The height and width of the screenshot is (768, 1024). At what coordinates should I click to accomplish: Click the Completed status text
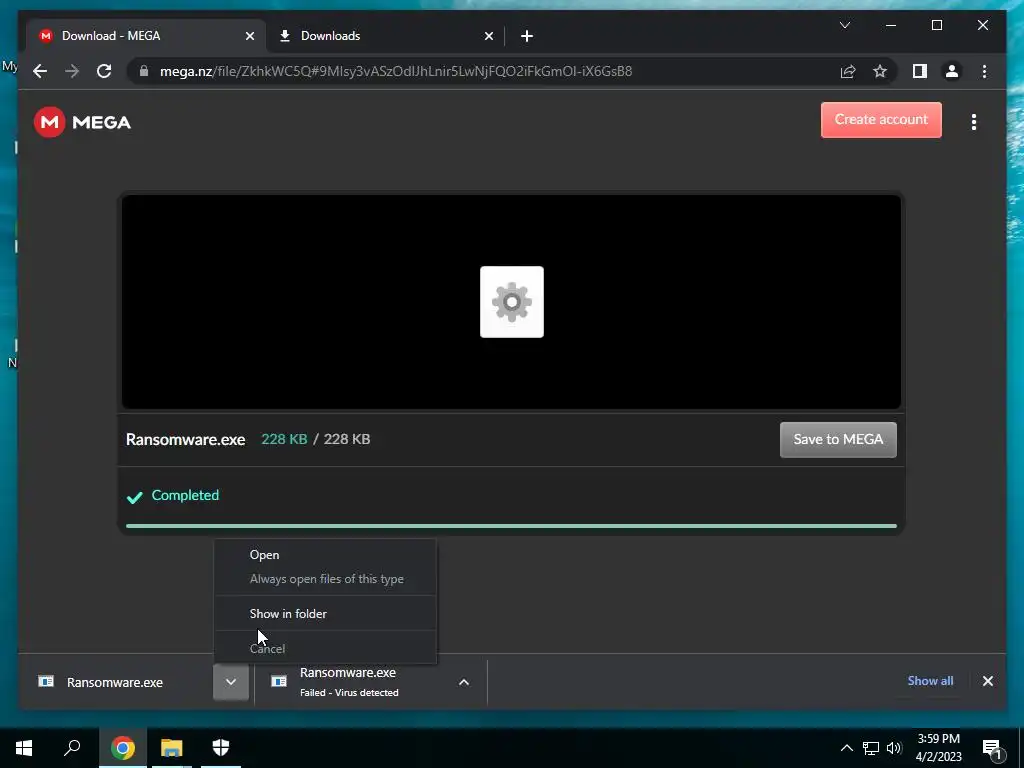point(185,495)
